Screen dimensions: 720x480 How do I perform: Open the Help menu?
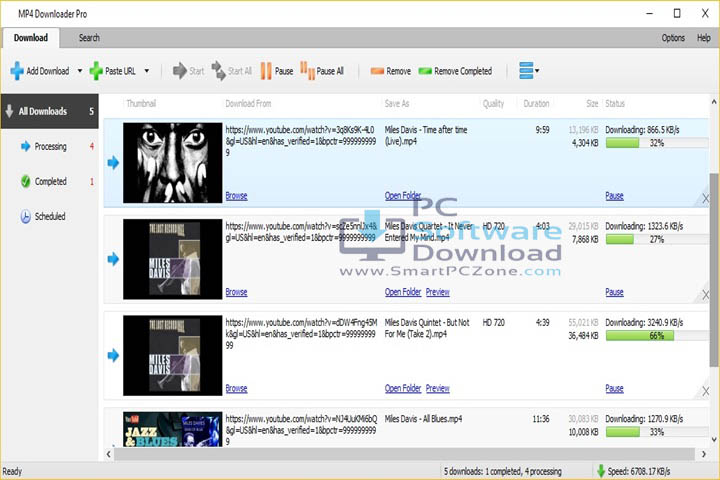tap(703, 38)
